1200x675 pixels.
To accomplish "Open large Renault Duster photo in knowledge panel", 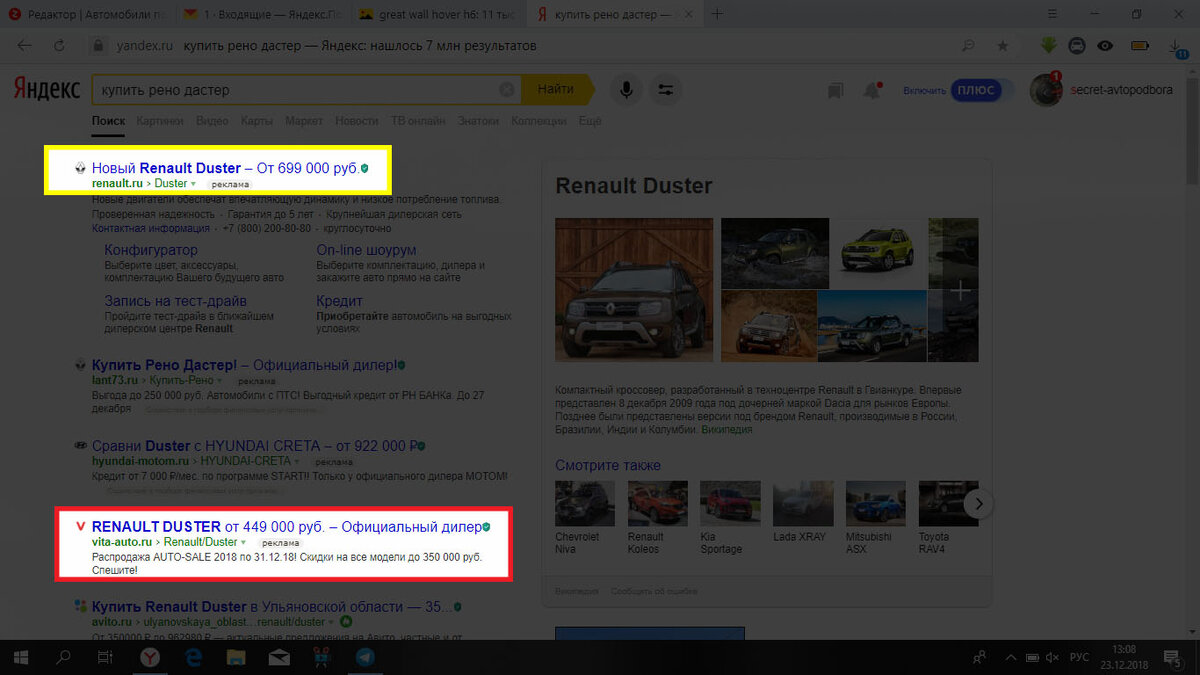I will click(x=634, y=290).
